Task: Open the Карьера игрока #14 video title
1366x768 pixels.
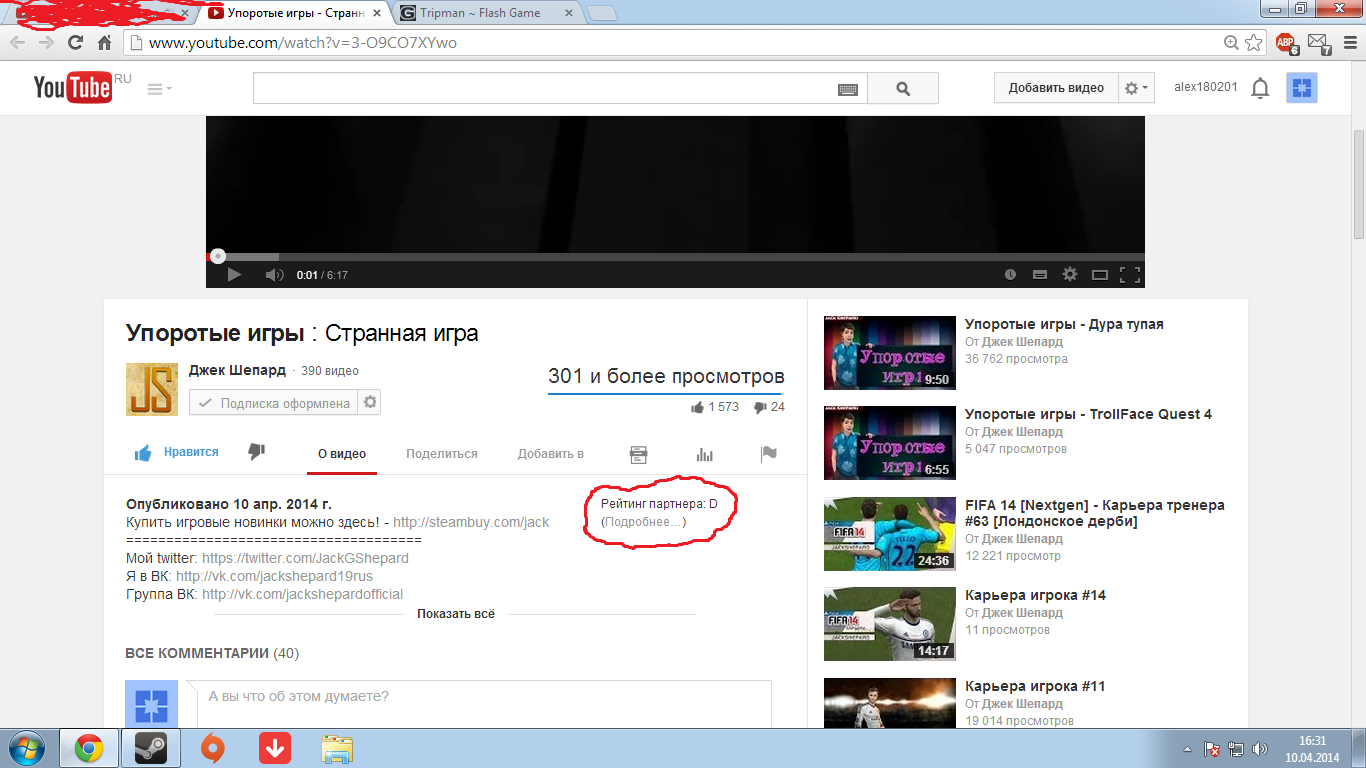Action: click(x=1035, y=595)
